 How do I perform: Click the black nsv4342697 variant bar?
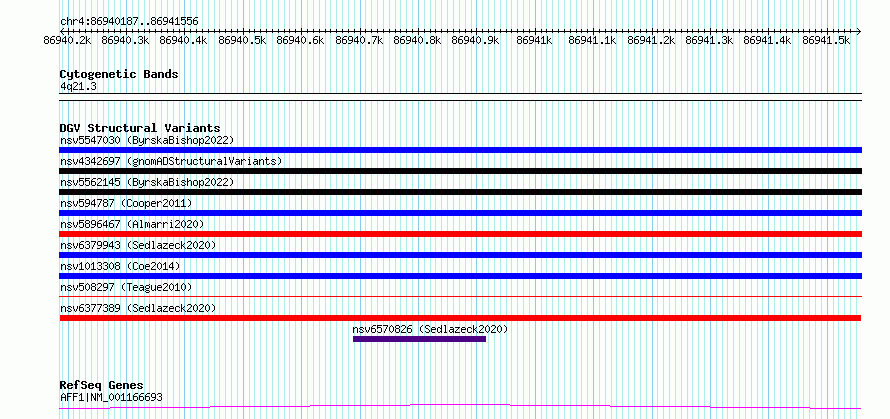pyautogui.click(x=460, y=171)
